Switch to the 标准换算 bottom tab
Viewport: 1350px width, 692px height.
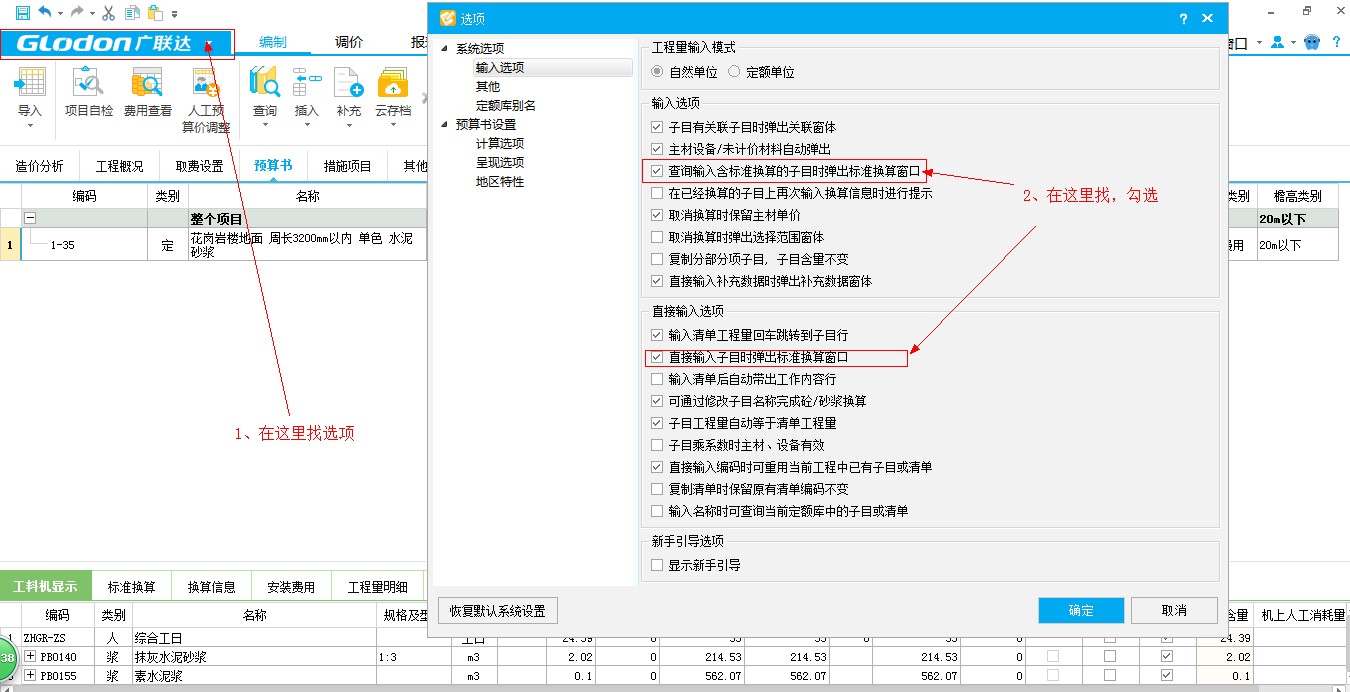coord(132,587)
